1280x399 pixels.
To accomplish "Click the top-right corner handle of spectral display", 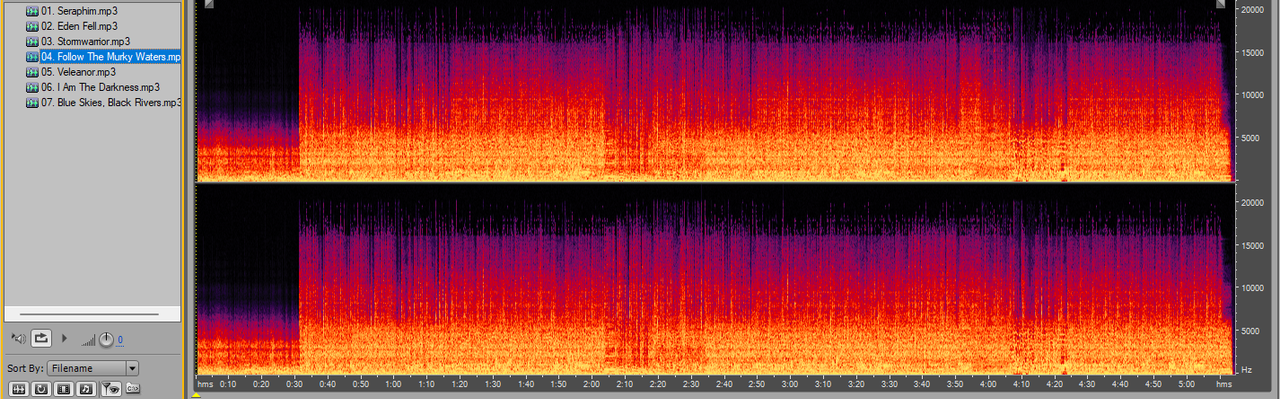I will [1221, 4].
